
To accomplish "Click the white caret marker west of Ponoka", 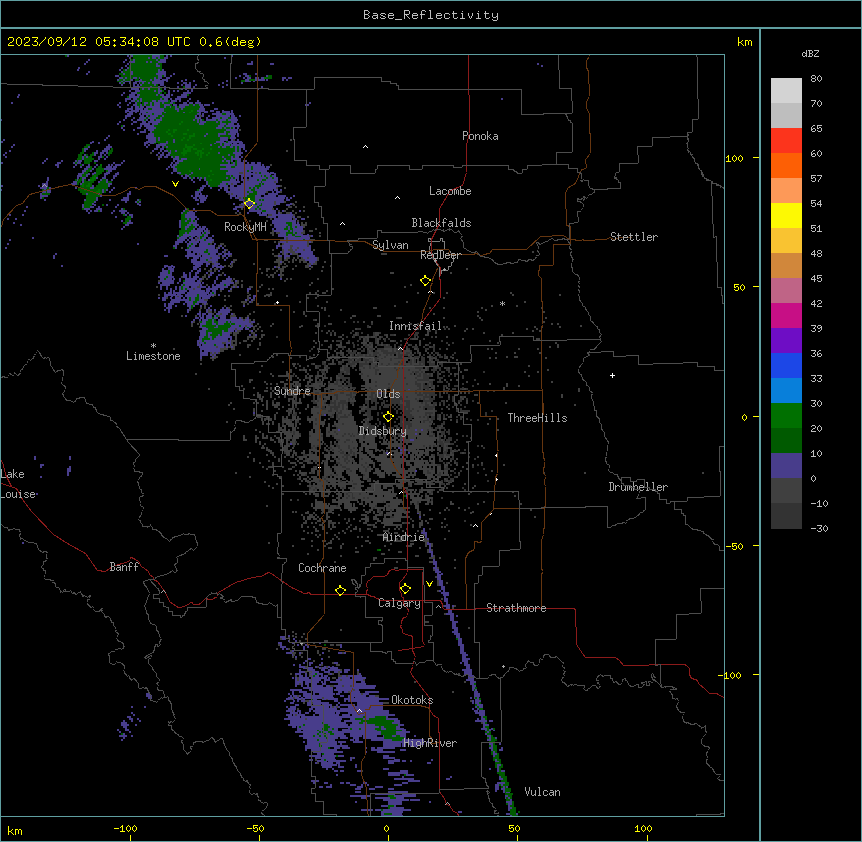I will pyautogui.click(x=365, y=147).
